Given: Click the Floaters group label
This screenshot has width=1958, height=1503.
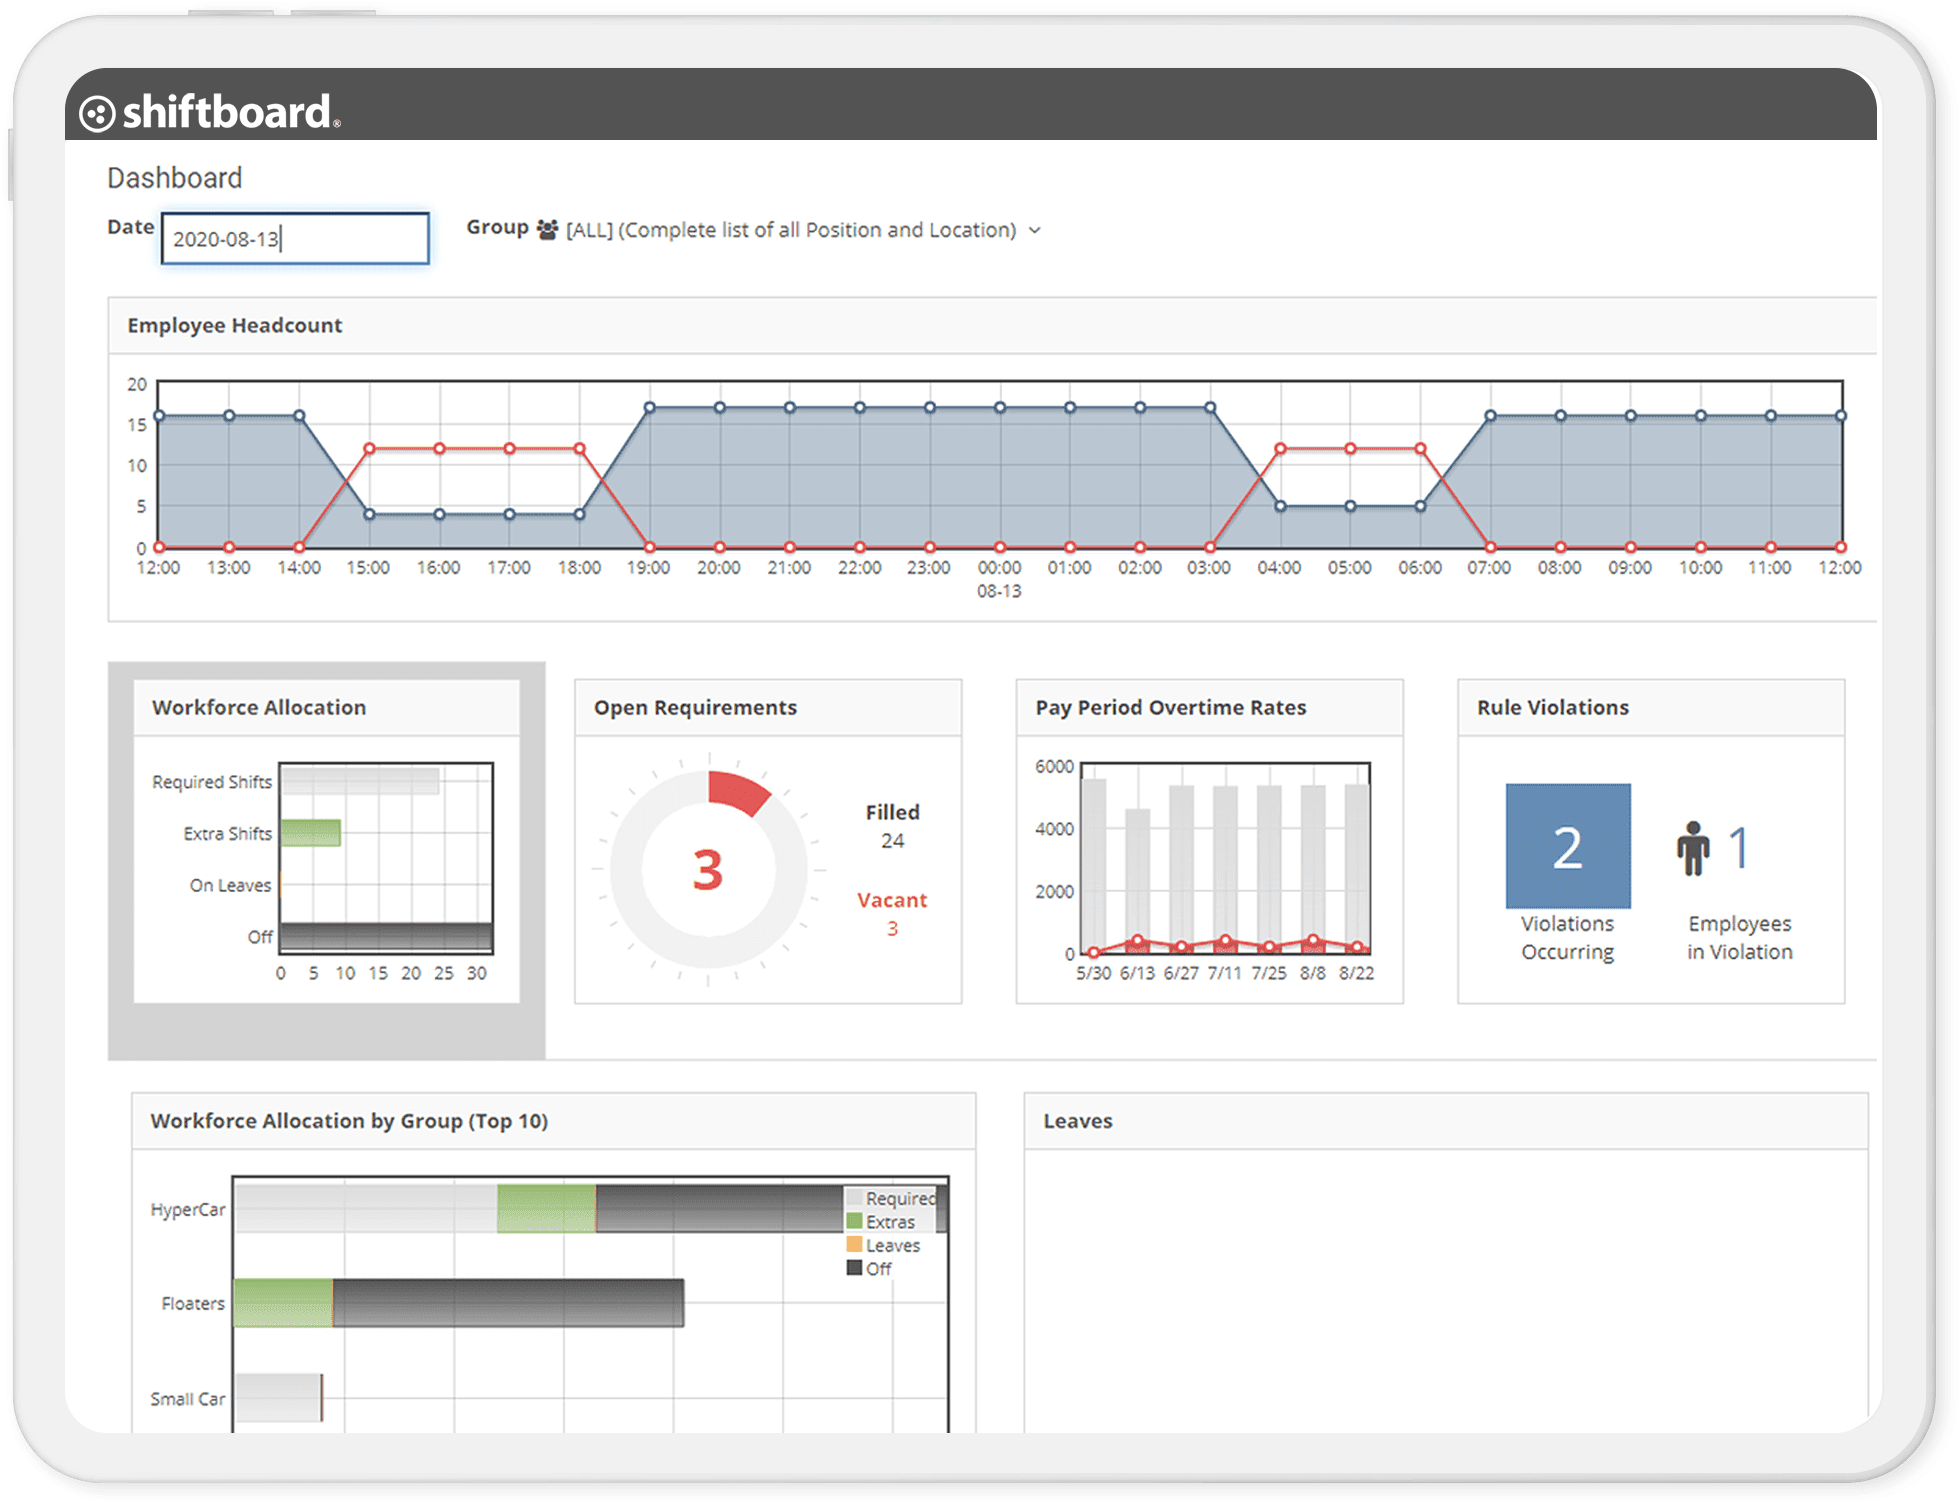Looking at the screenshot, I should click(x=193, y=1303).
